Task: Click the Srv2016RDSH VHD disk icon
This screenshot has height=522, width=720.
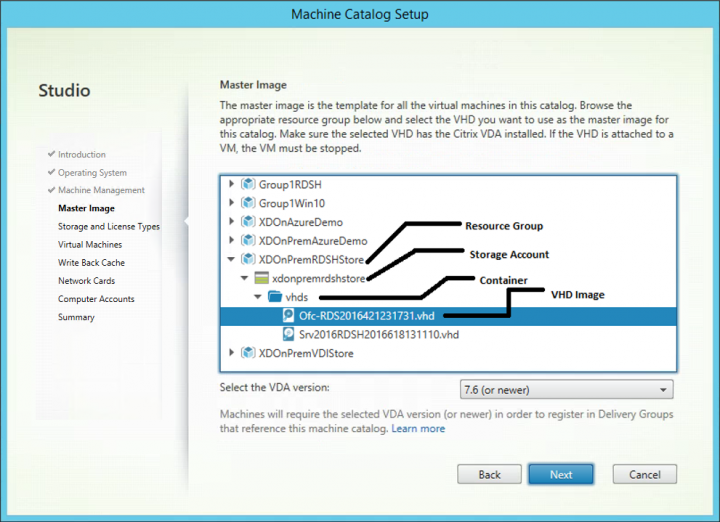Action: (289, 334)
